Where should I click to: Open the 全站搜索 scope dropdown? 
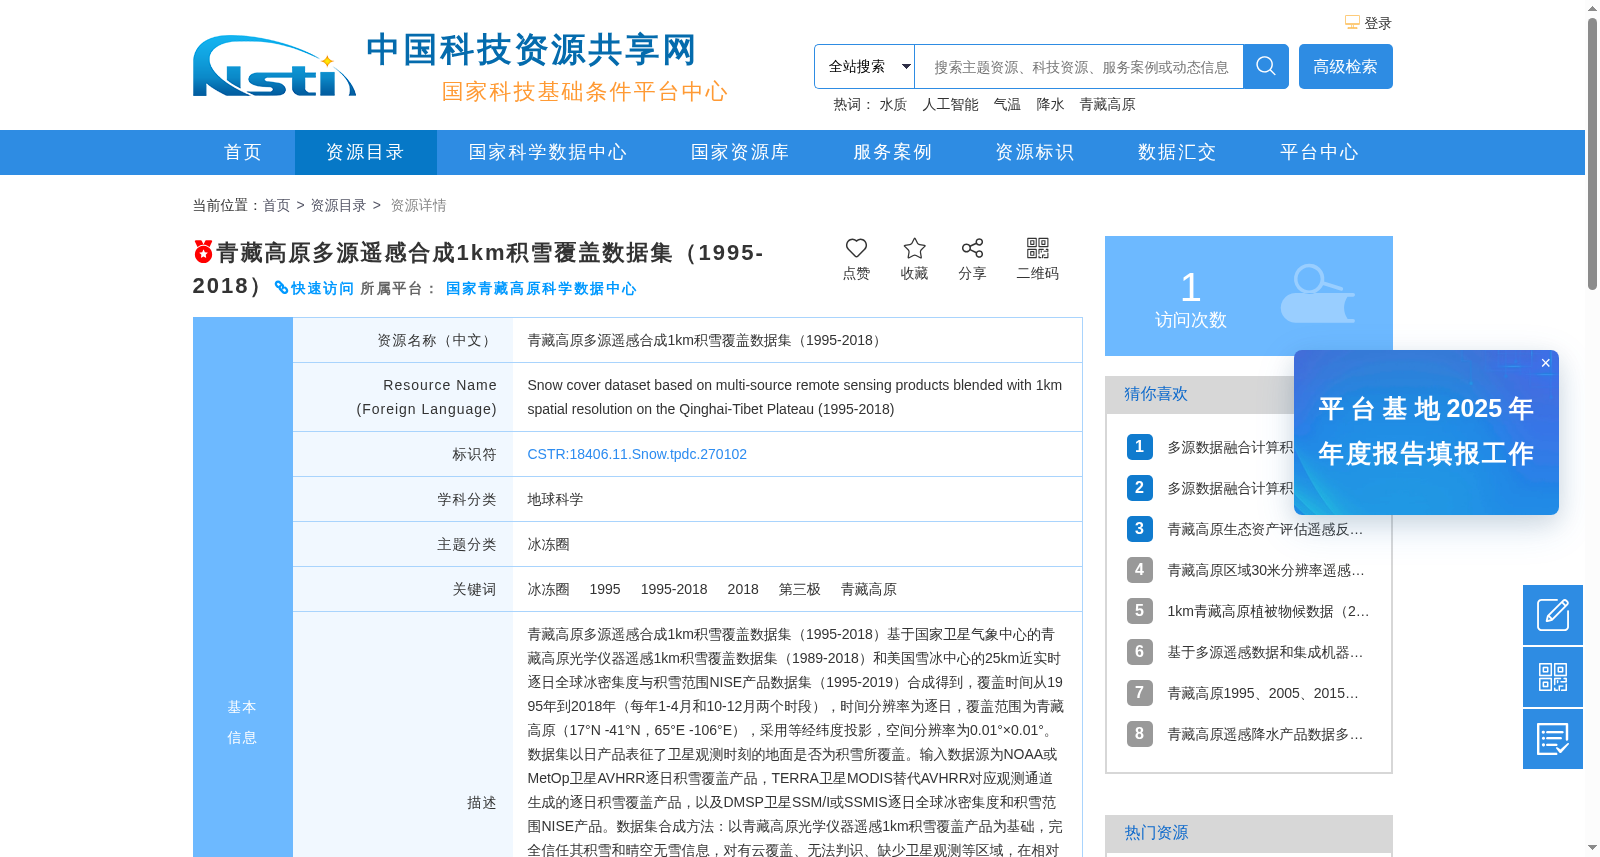(x=864, y=66)
